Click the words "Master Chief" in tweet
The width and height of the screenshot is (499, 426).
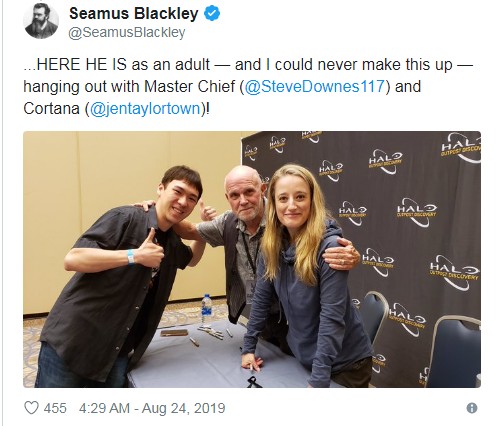click(190, 87)
